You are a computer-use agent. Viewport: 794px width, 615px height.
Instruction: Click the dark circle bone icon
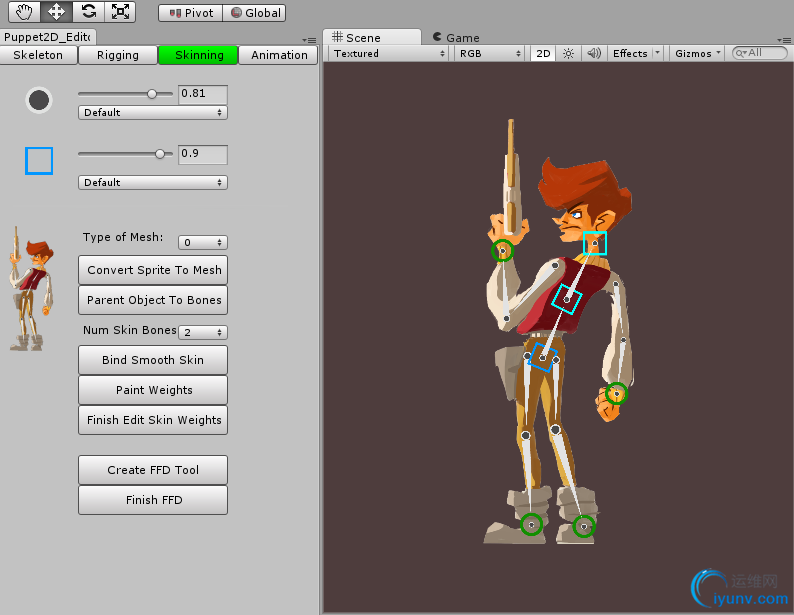pyautogui.click(x=39, y=99)
